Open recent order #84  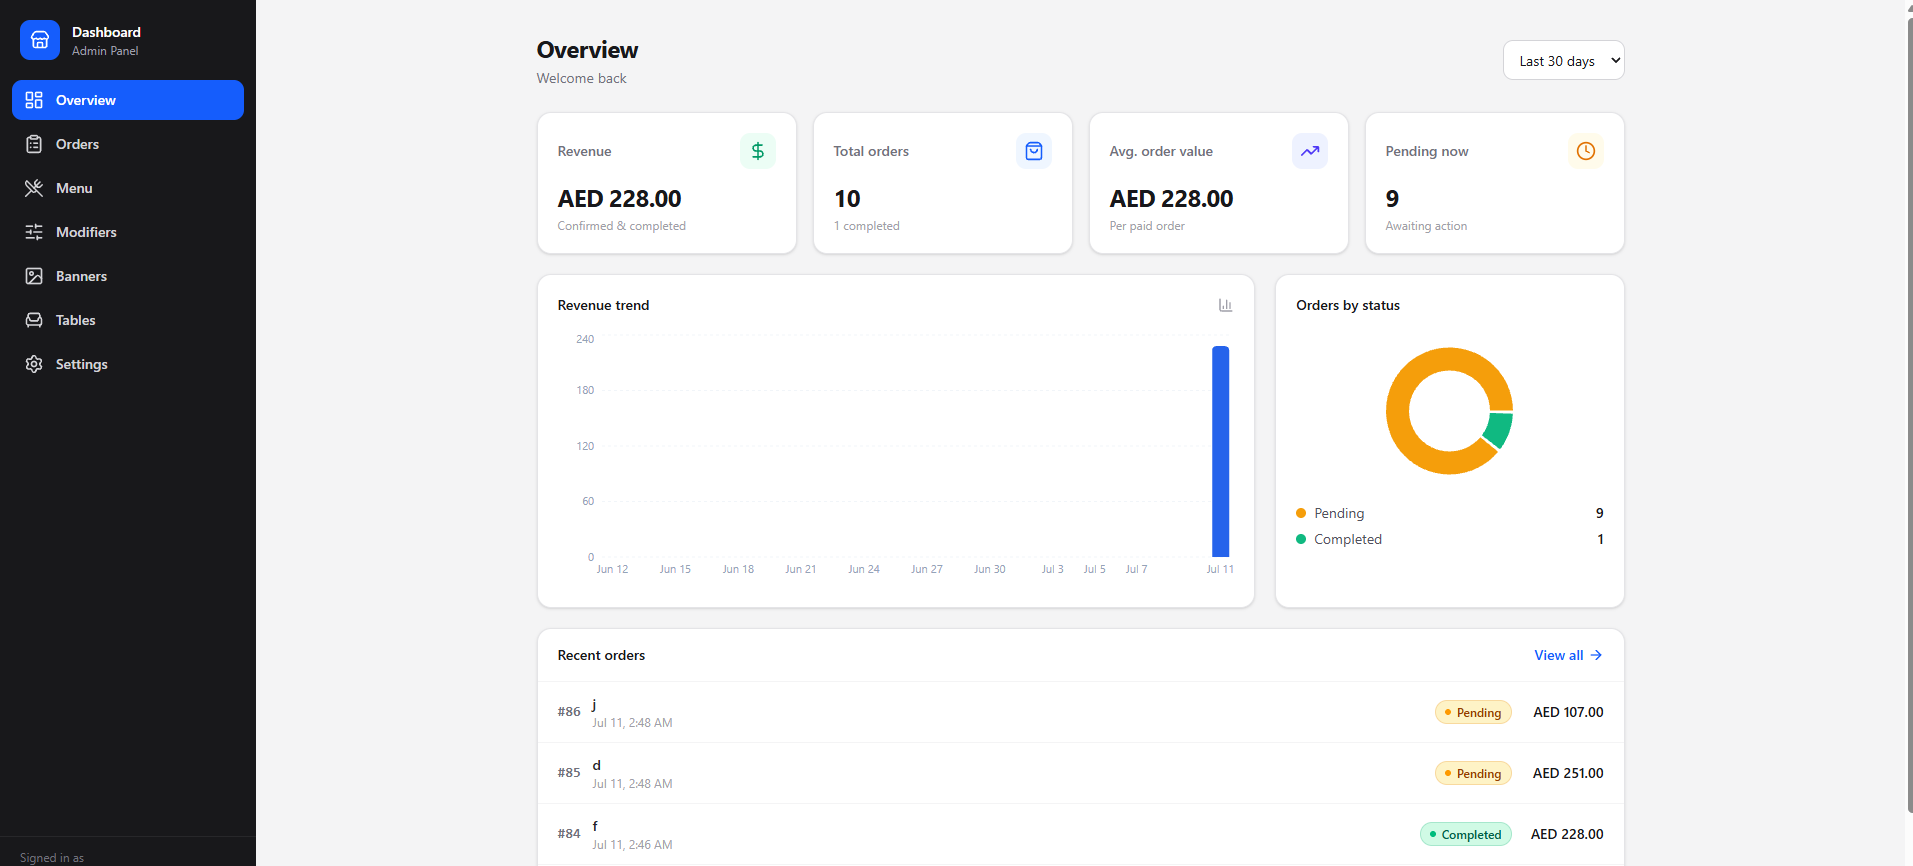(x=1080, y=834)
